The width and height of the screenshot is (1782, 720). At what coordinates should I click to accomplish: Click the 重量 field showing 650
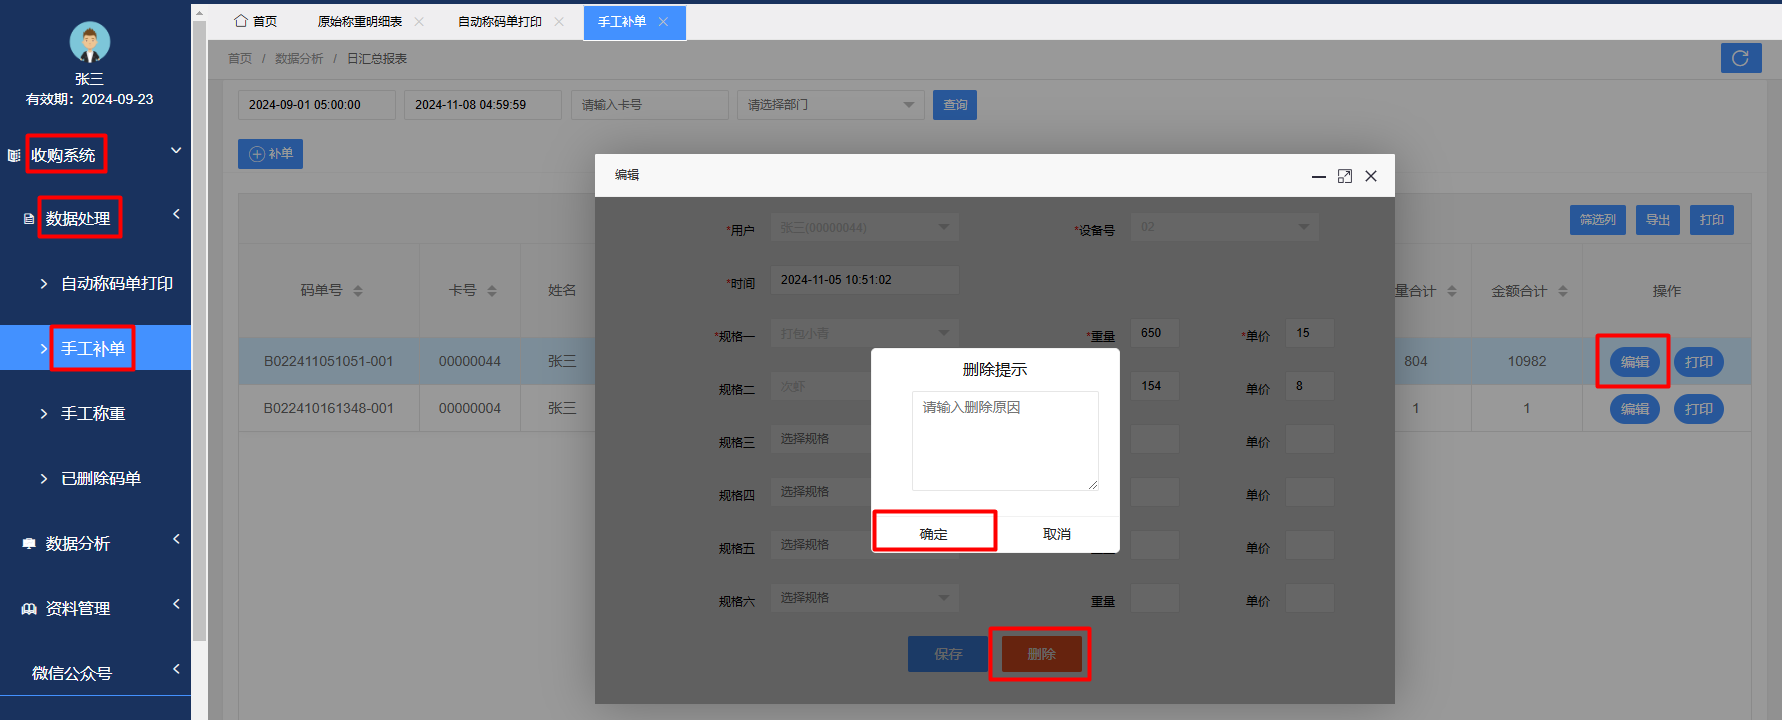click(1155, 333)
